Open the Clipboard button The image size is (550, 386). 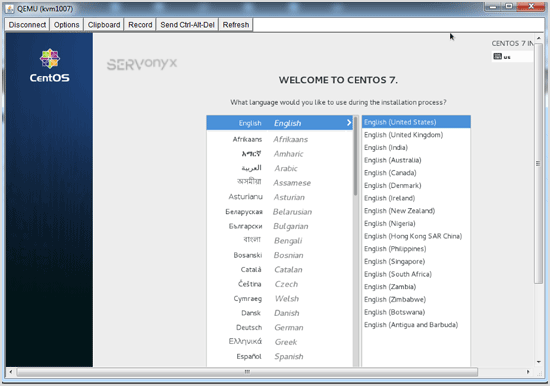pos(104,25)
